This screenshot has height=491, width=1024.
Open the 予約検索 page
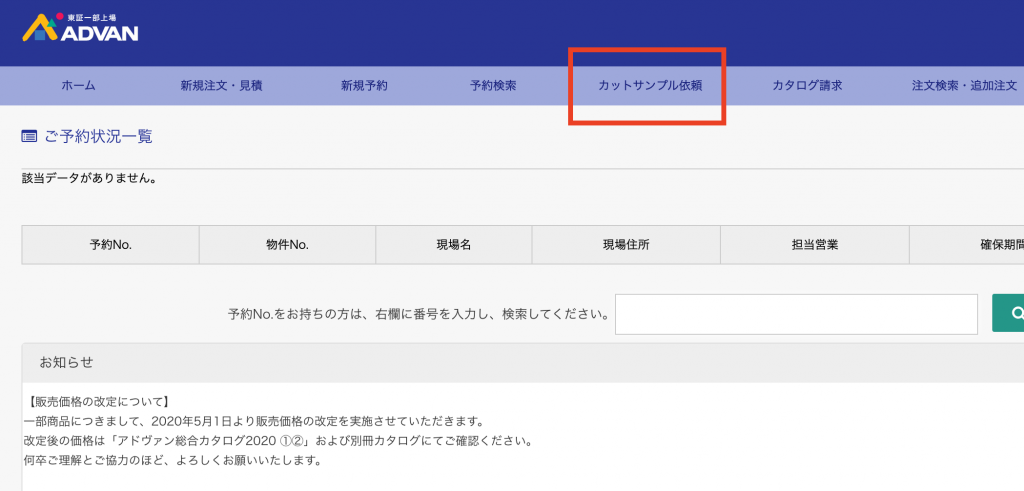point(493,86)
